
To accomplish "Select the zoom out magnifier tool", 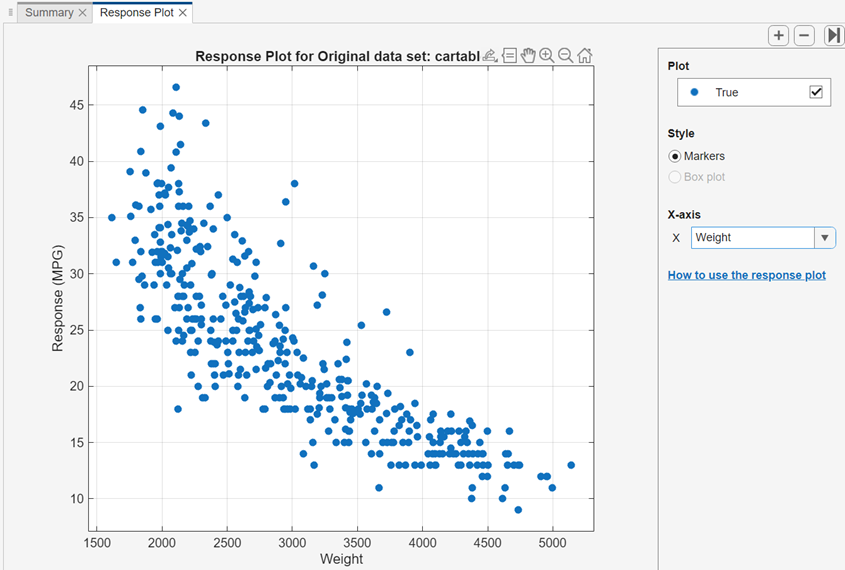I will point(565,56).
